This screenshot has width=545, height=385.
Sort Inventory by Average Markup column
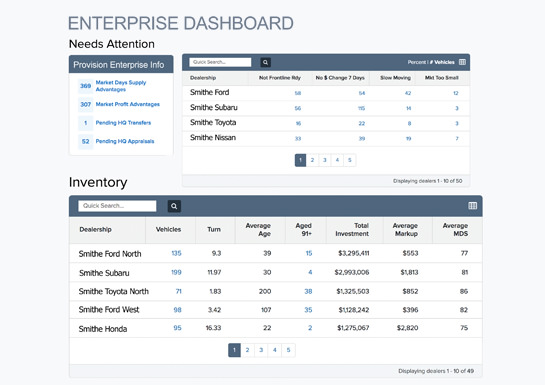point(405,230)
